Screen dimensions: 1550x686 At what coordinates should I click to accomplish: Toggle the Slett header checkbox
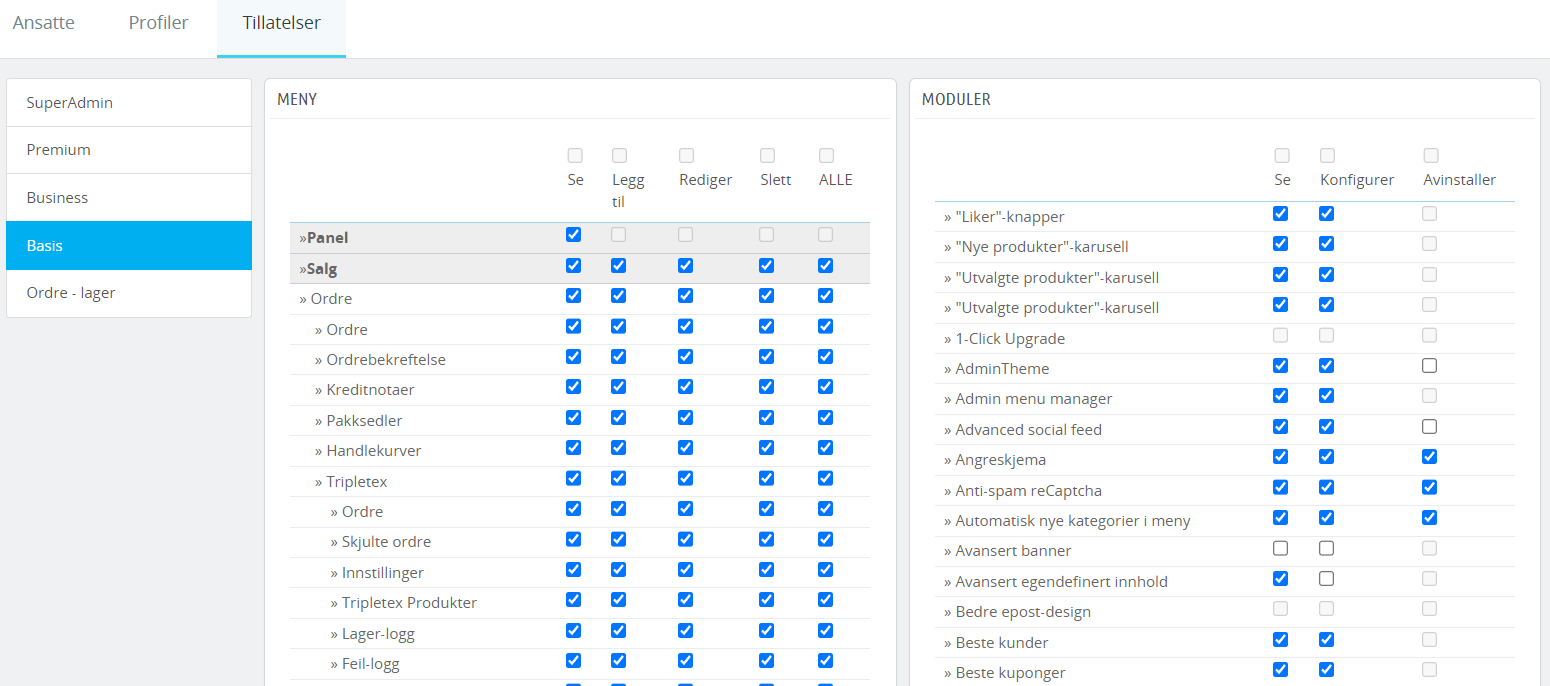coord(767,156)
